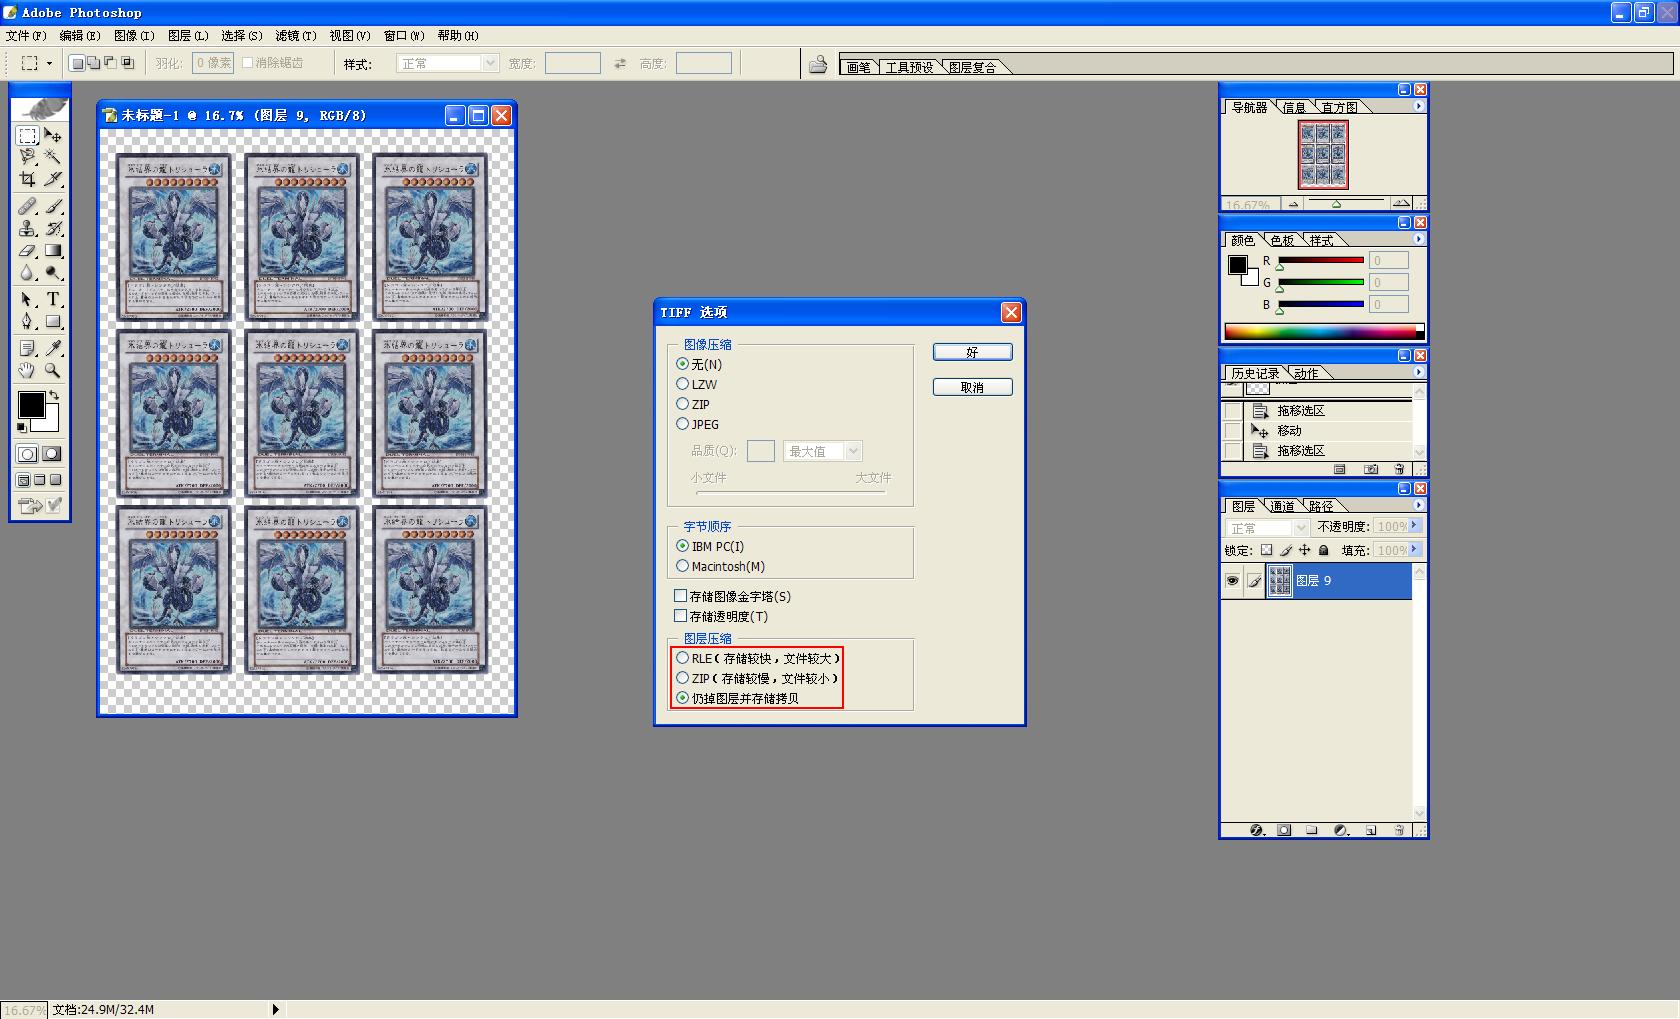This screenshot has width=1680, height=1019.
Task: Click 取消 to cancel TIFF options
Action: point(972,387)
